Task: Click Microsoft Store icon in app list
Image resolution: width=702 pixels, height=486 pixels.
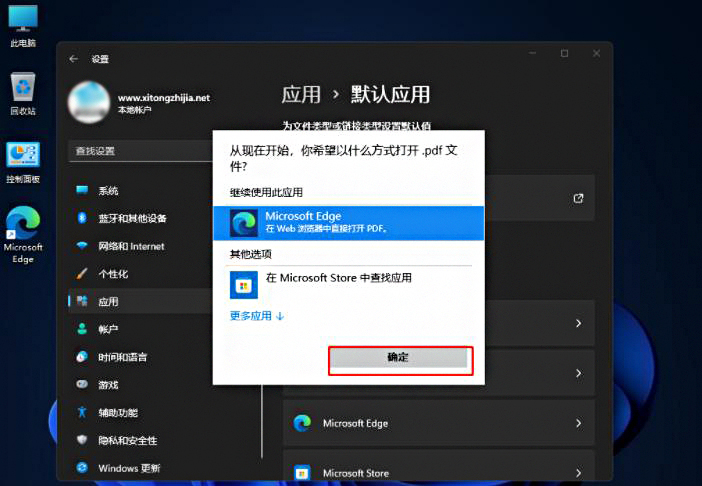Action: (x=302, y=473)
